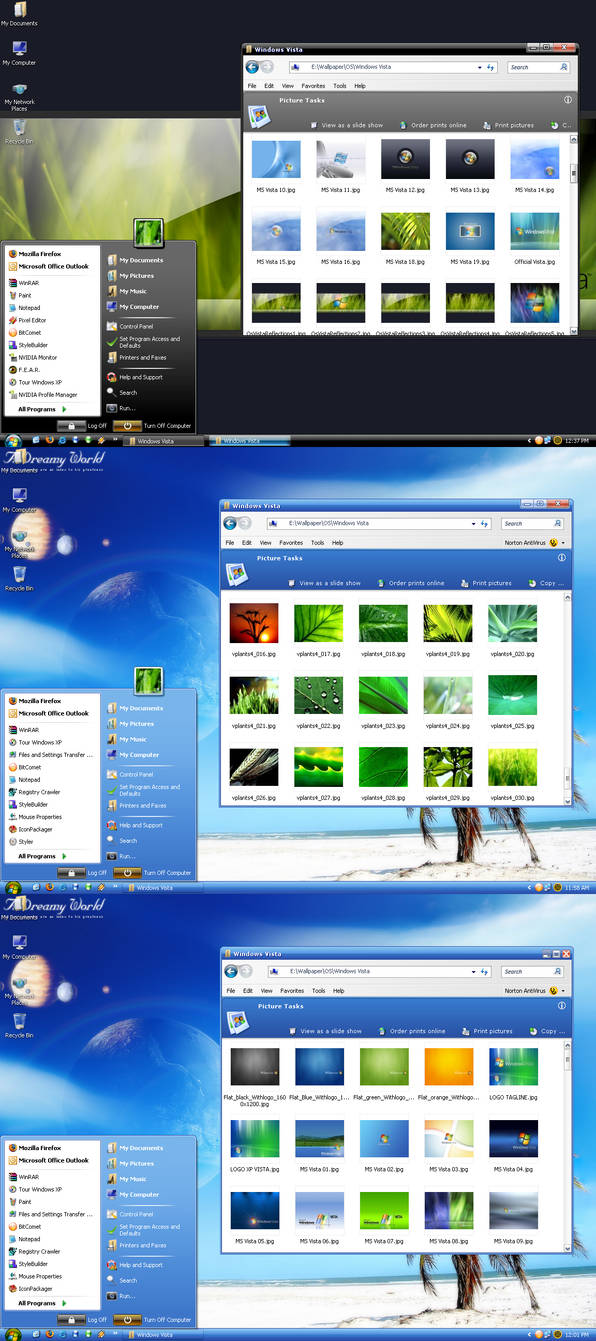Open NVIDIA Profile Manager in Start menu
Screen dimensions: 596x1341
(x=43, y=394)
